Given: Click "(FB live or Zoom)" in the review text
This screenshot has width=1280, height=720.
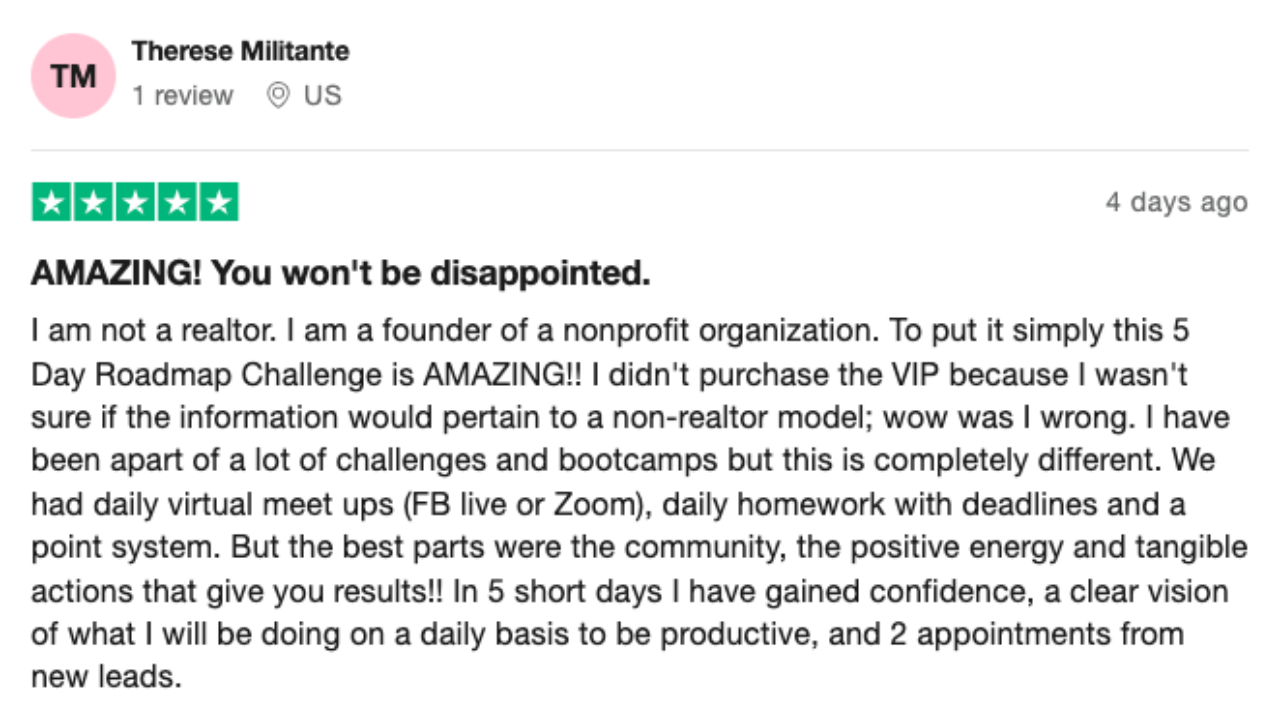Looking at the screenshot, I should 523,504.
